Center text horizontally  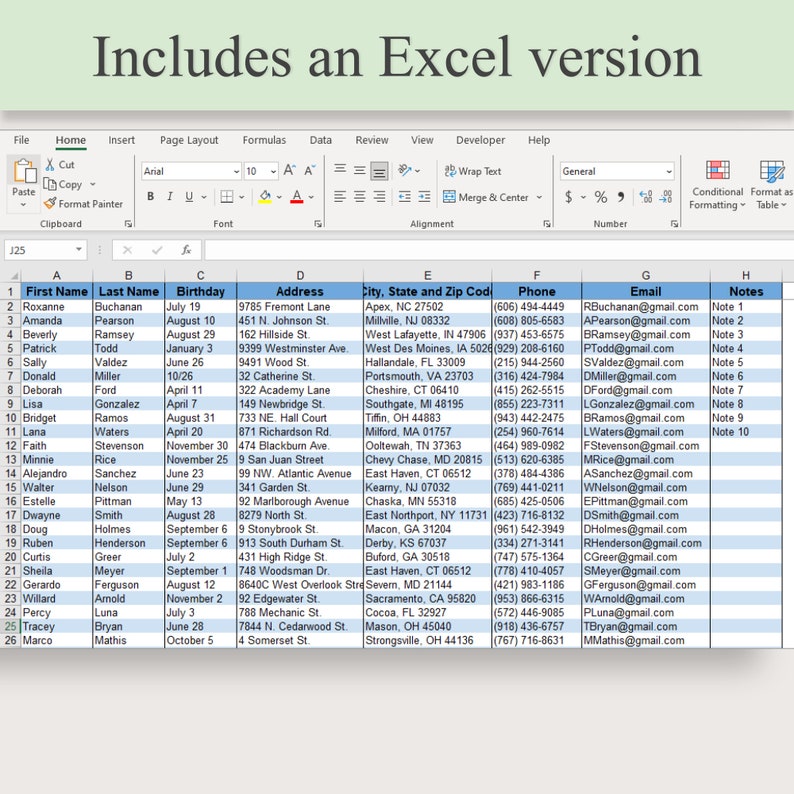pos(360,196)
